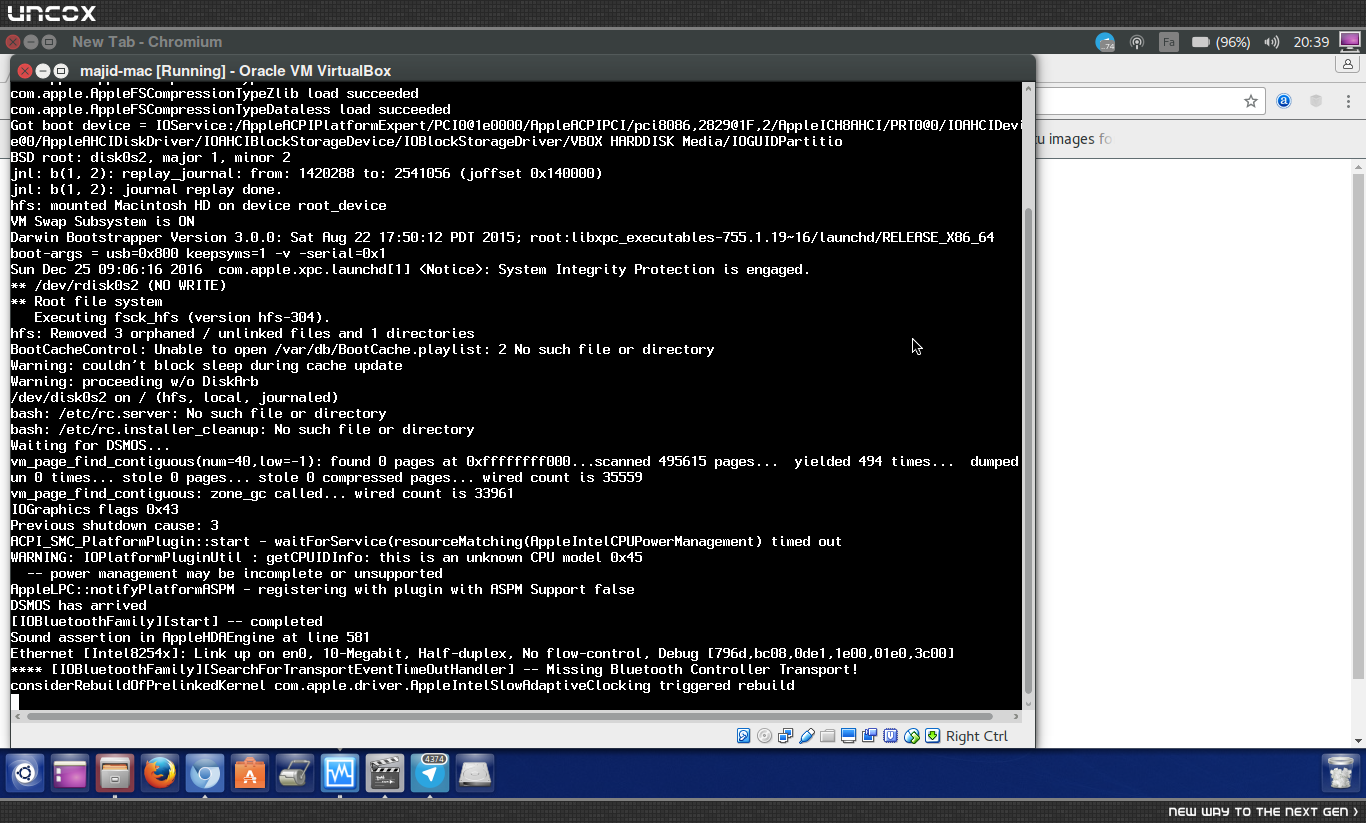The width and height of the screenshot is (1366, 823).
Task: Bookmark the page with the Chromium star icon
Action: pos(1251,101)
